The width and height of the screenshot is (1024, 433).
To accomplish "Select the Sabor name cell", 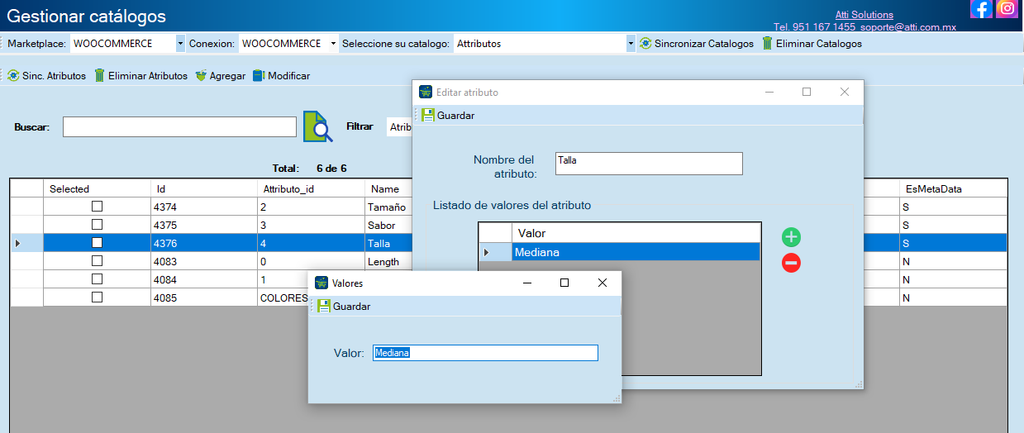I will click(389, 225).
